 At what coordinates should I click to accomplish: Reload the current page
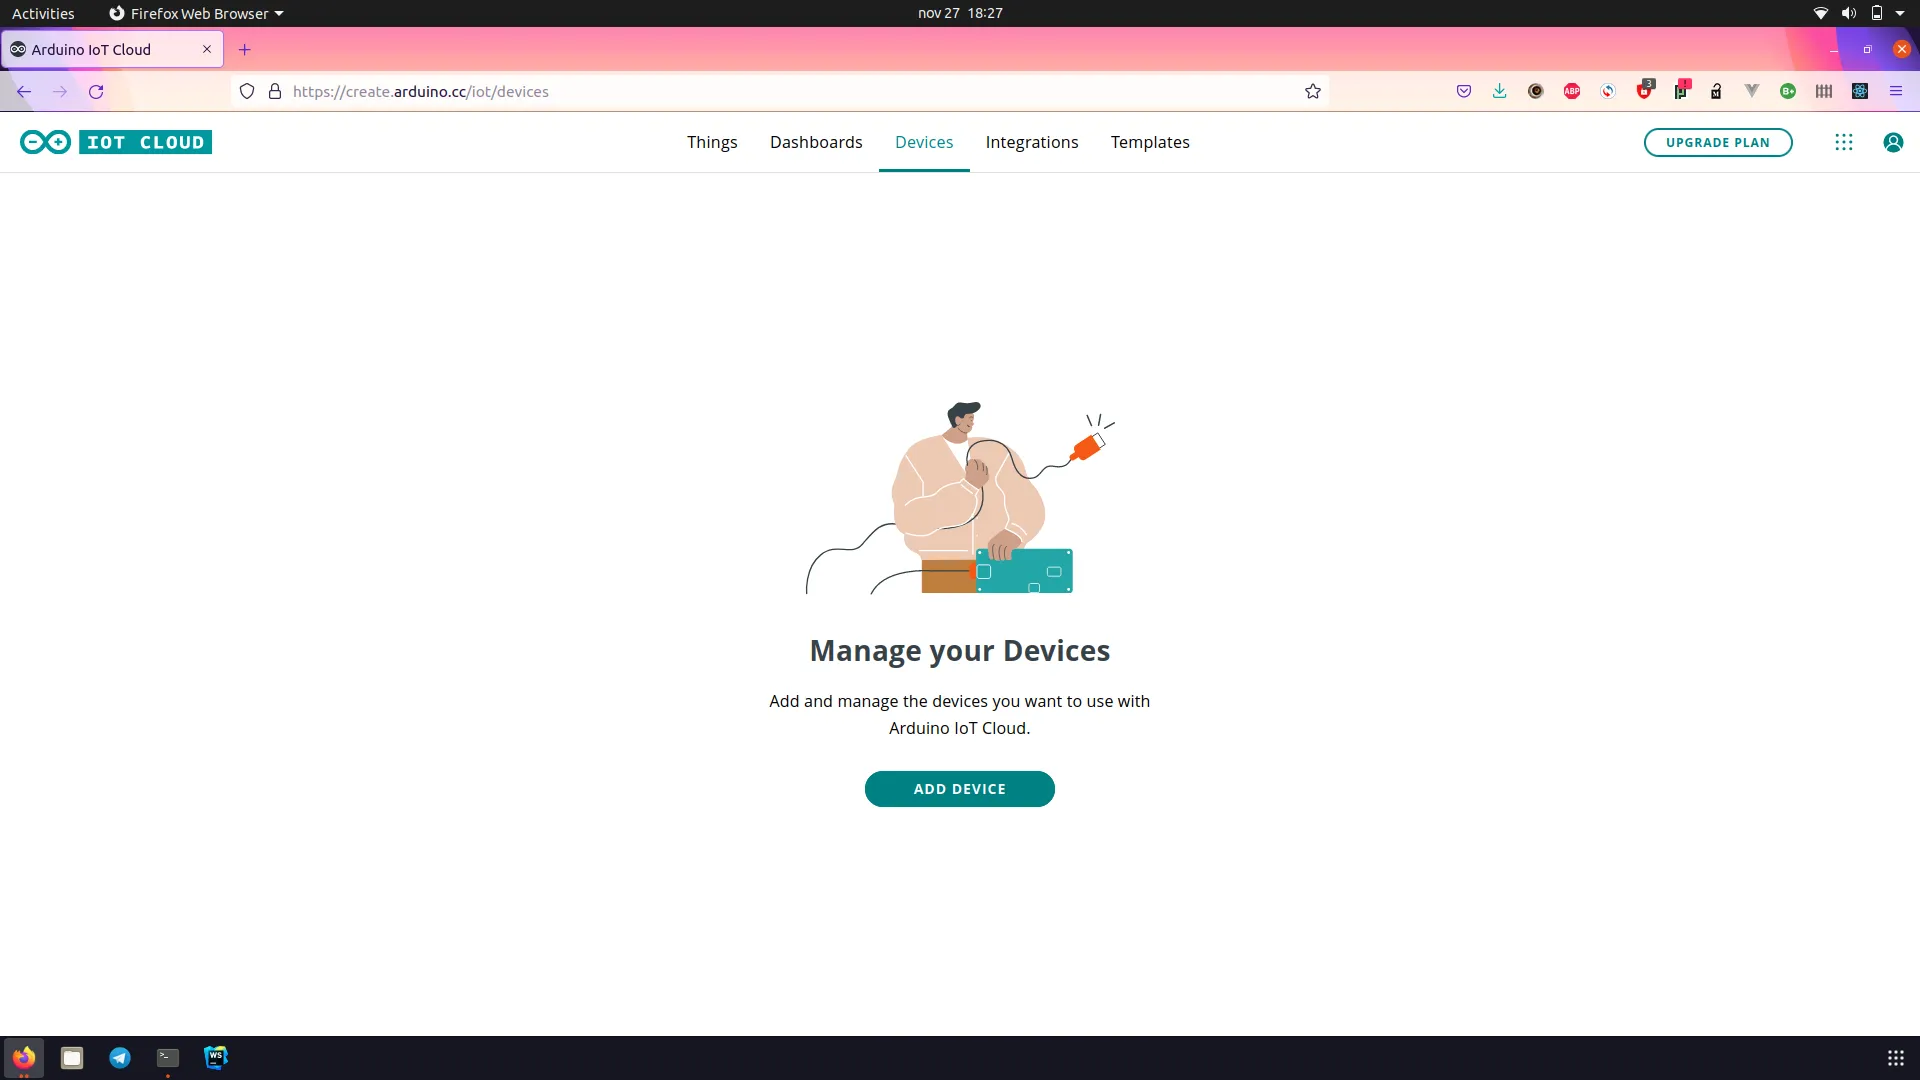(x=96, y=91)
